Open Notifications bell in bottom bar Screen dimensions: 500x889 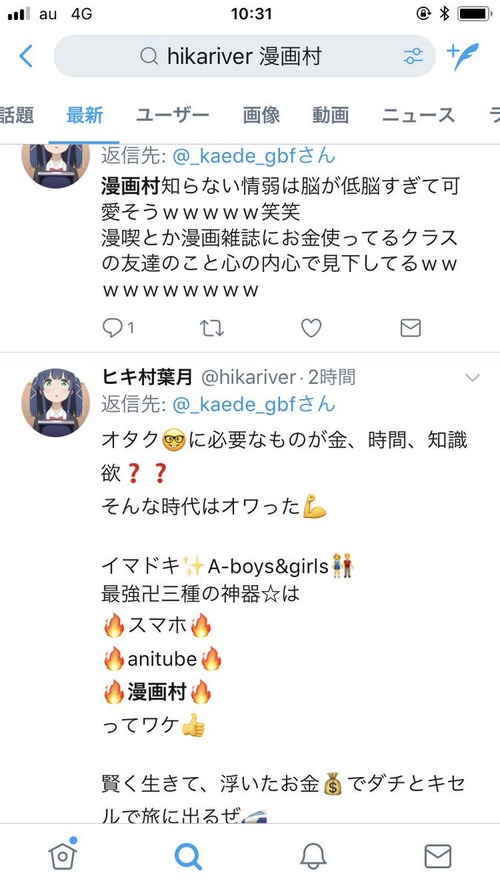tap(313, 856)
